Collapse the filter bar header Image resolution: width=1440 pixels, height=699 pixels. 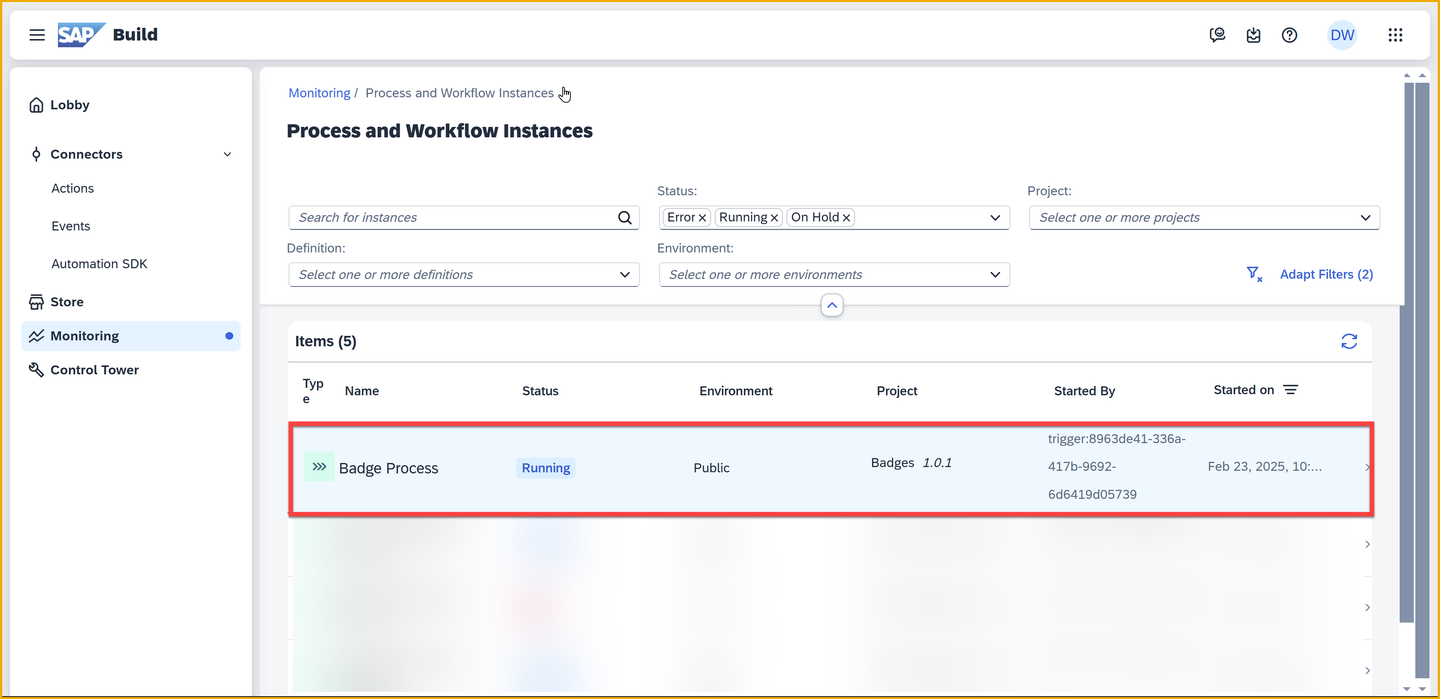(x=832, y=305)
